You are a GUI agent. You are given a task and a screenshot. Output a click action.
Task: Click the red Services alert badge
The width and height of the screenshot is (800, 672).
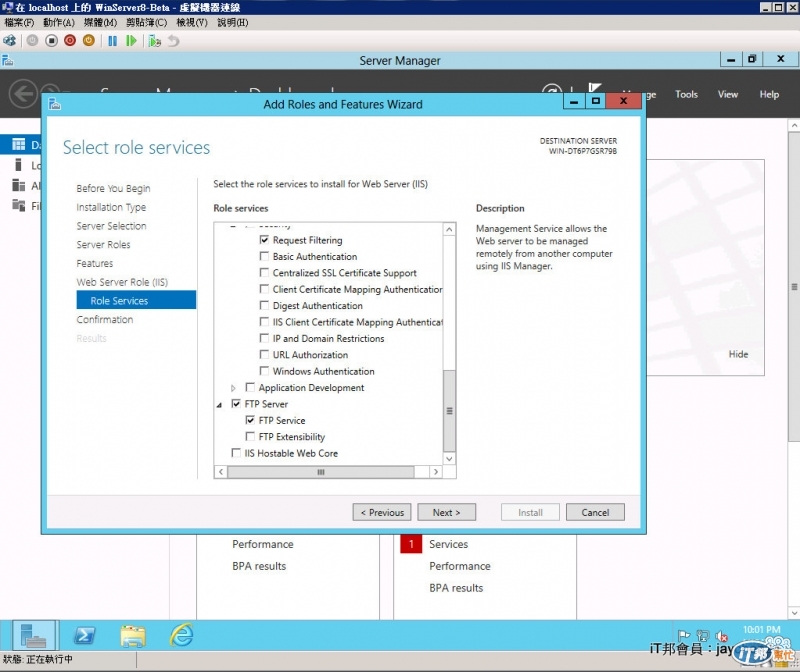coord(411,544)
